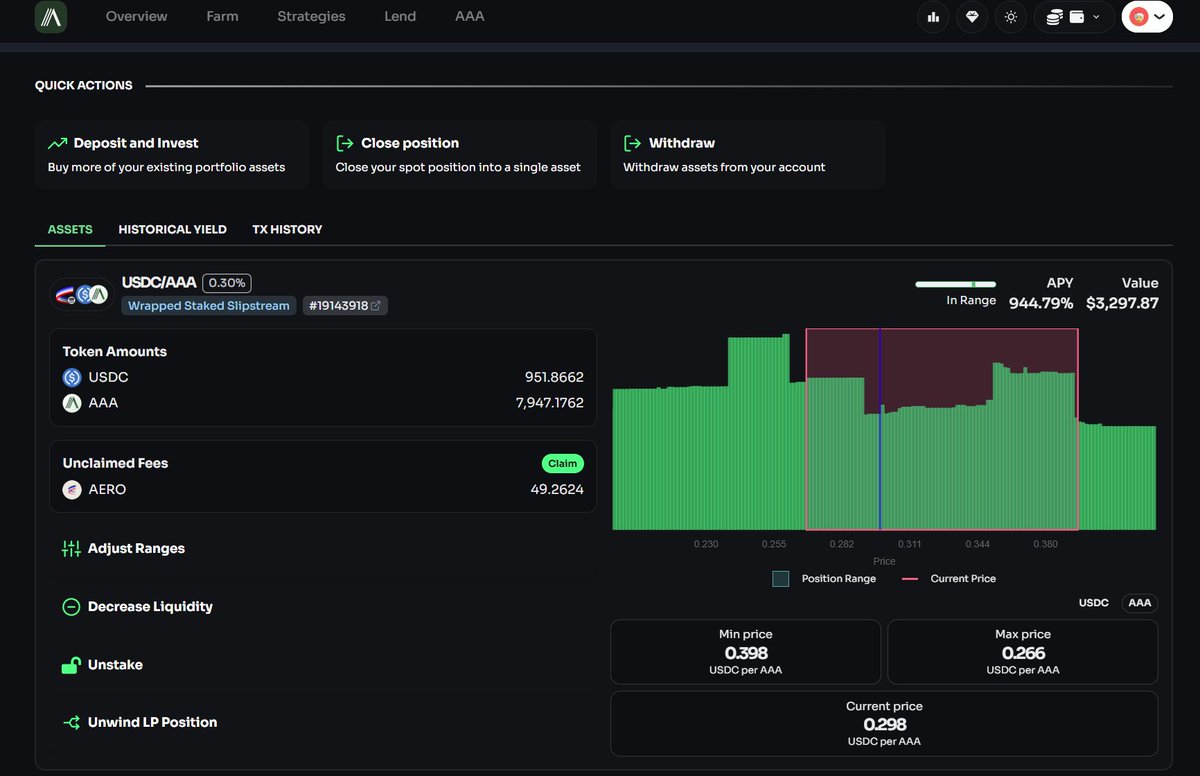Click the Deposit and Invest card

point(172,155)
